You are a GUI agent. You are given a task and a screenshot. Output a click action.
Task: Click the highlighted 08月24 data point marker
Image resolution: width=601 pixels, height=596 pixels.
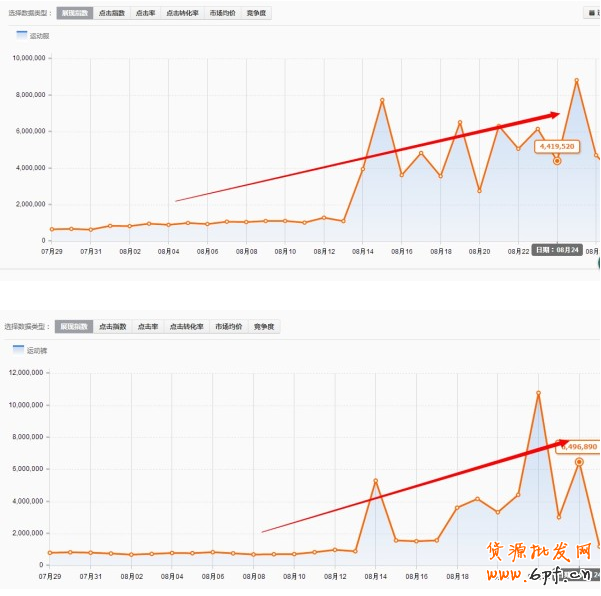point(557,161)
